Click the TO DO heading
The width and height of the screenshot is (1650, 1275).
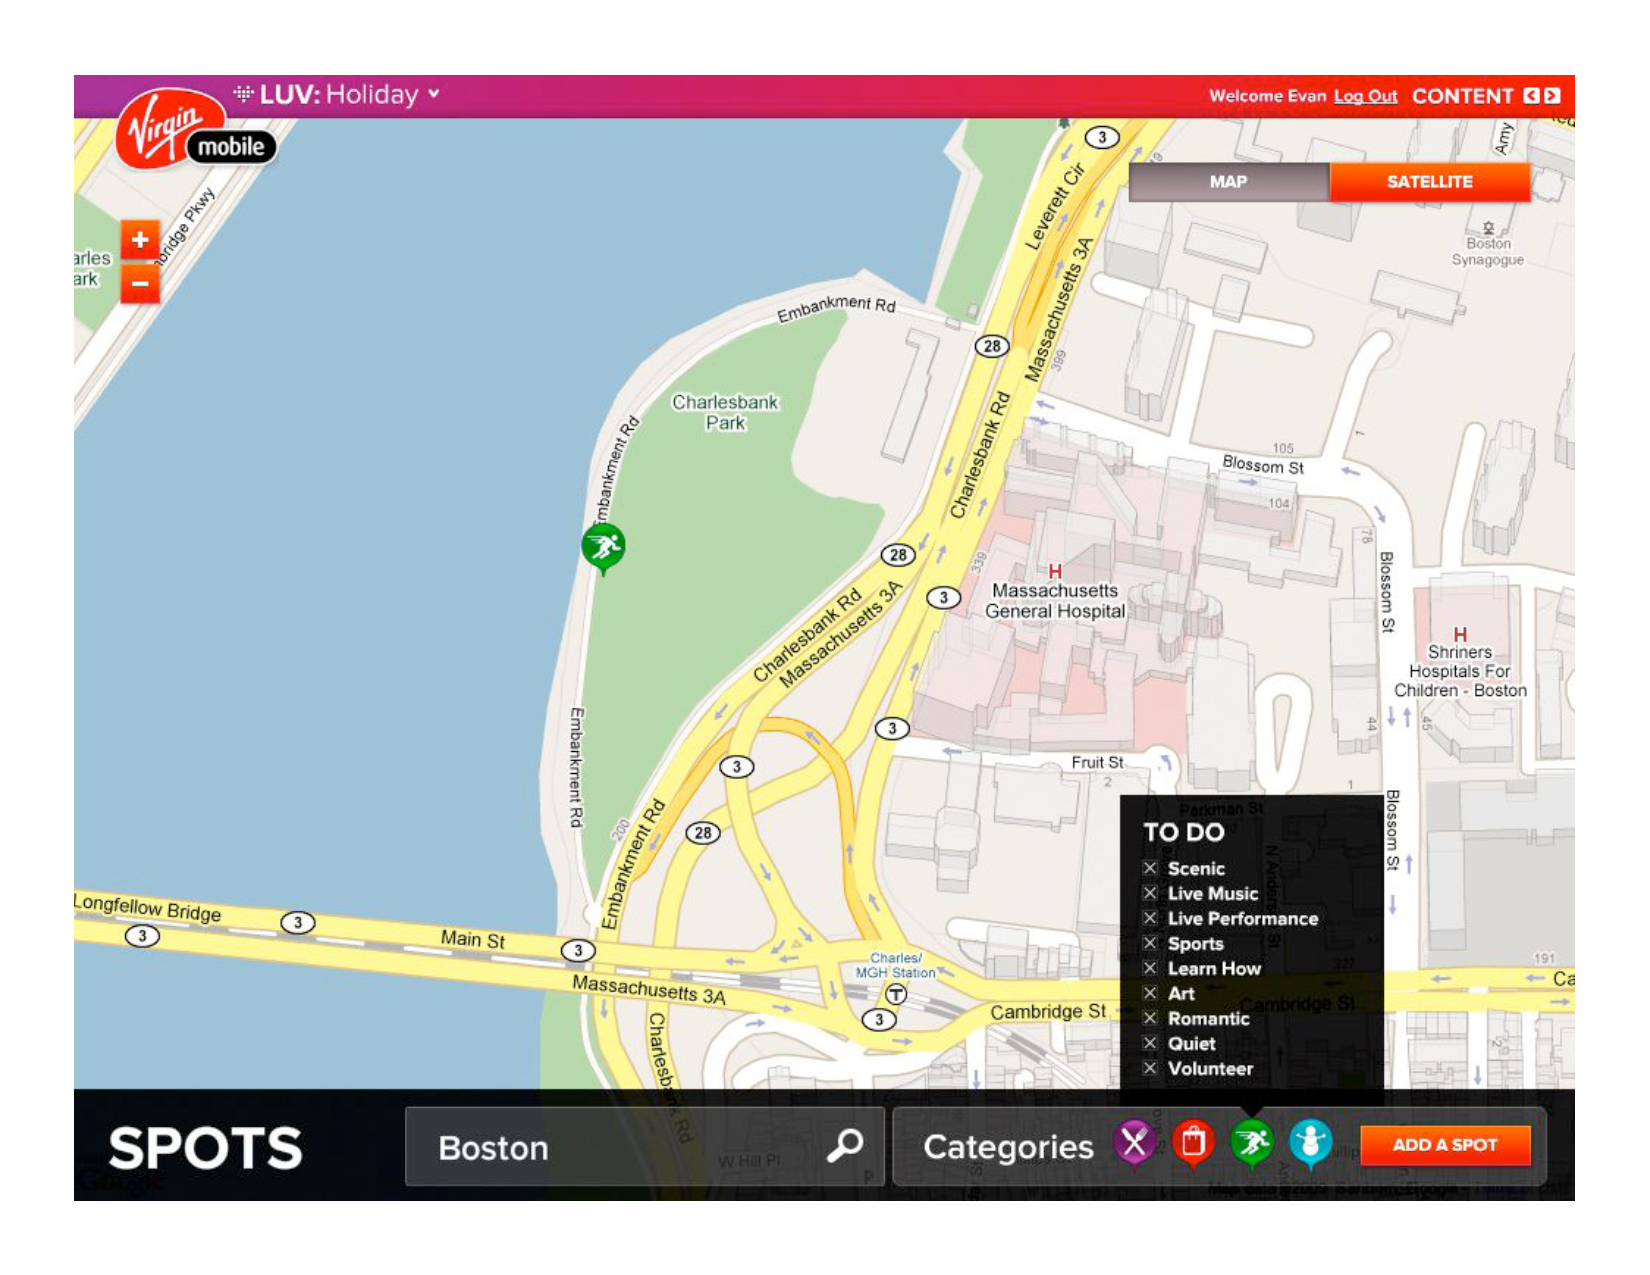pyautogui.click(x=1184, y=832)
